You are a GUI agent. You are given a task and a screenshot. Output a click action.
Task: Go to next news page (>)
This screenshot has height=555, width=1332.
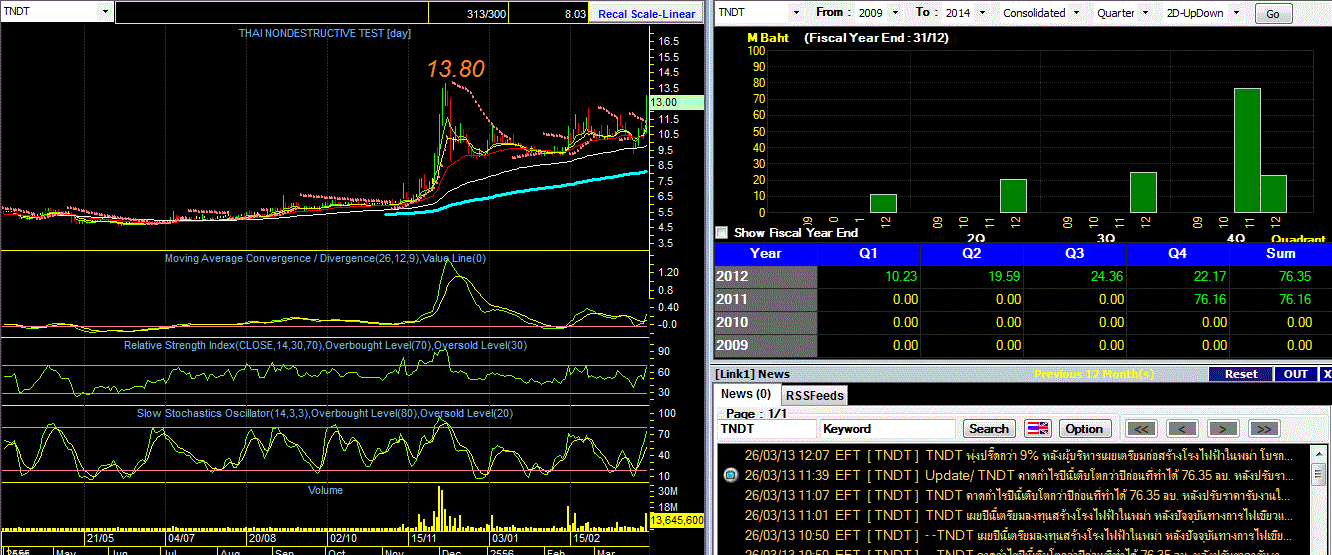(1222, 428)
